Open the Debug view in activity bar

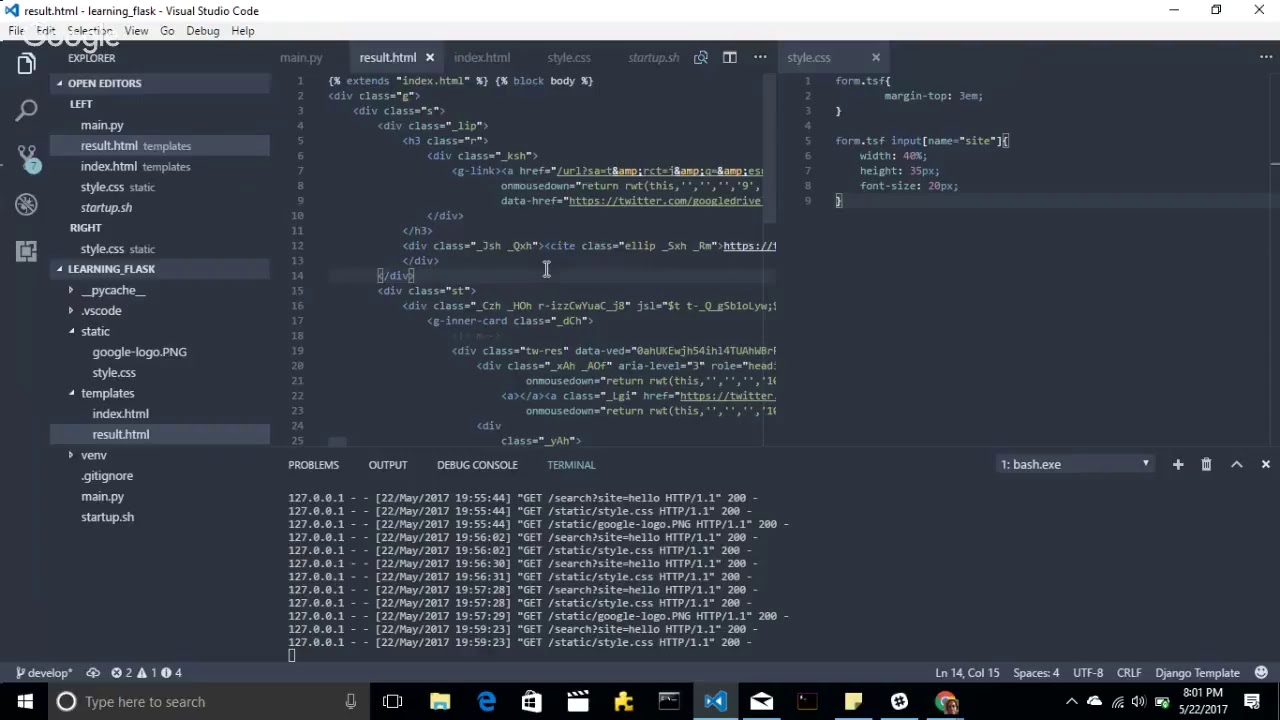point(26,204)
